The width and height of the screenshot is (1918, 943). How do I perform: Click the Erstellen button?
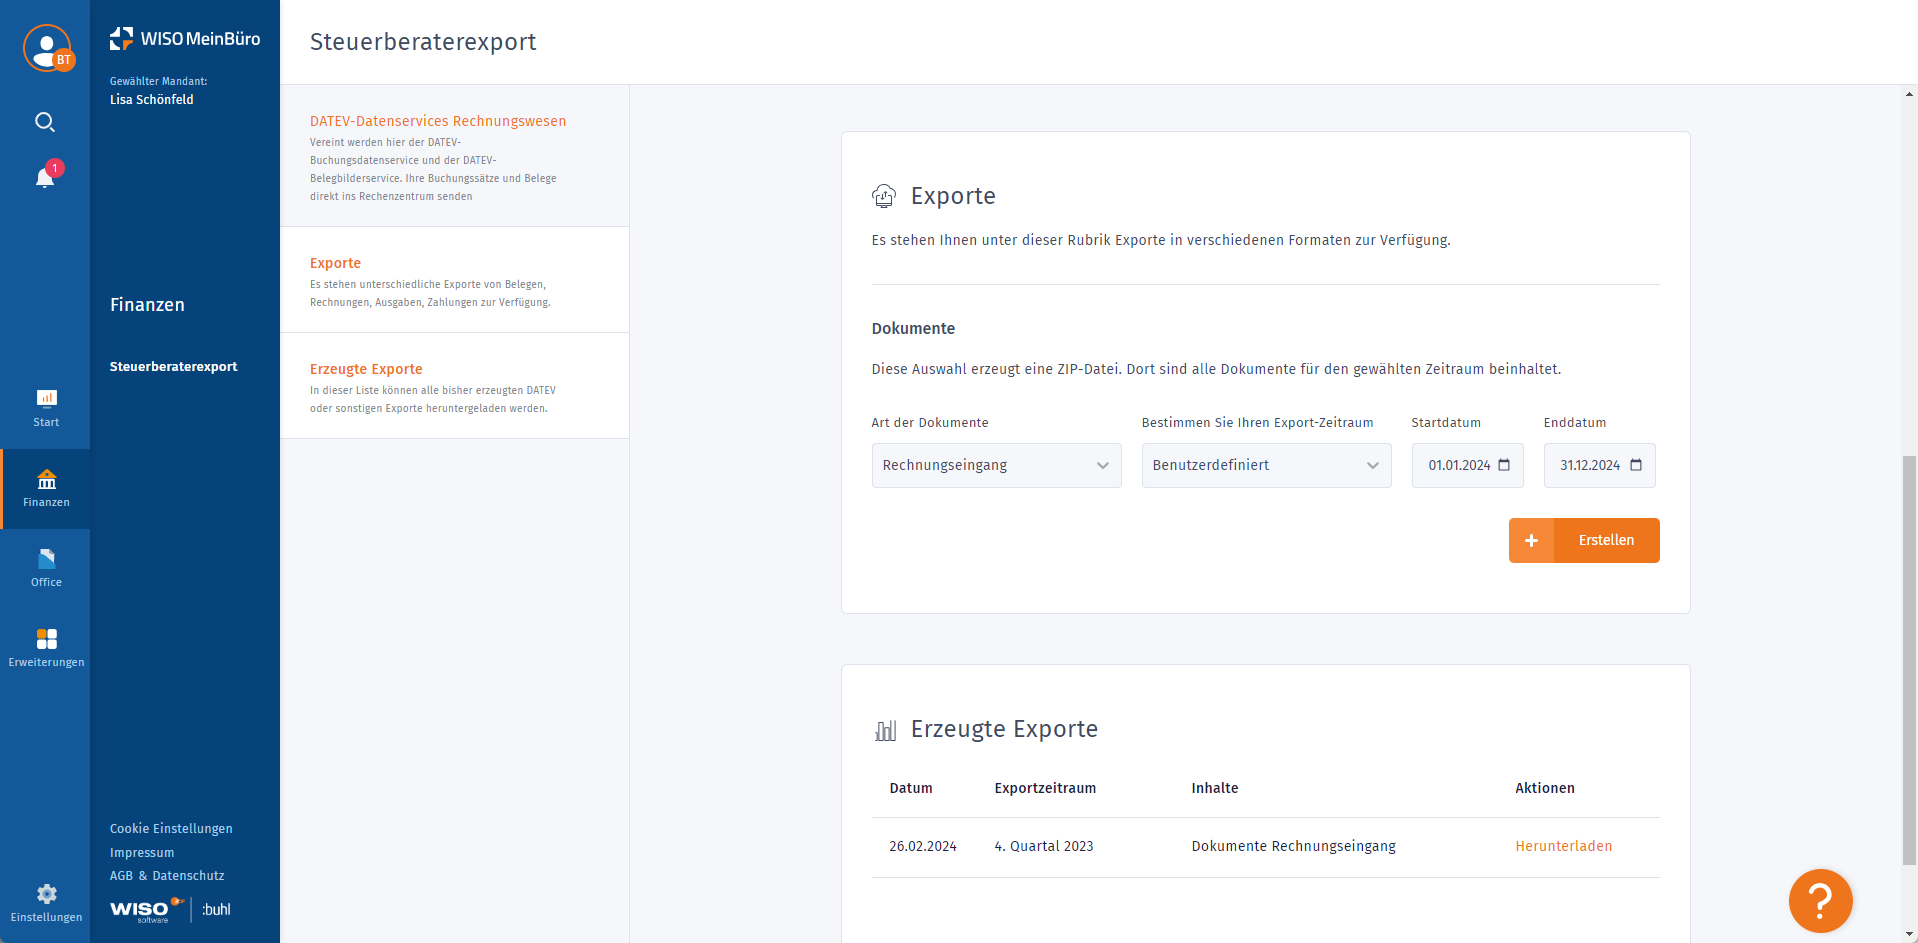pos(1584,540)
